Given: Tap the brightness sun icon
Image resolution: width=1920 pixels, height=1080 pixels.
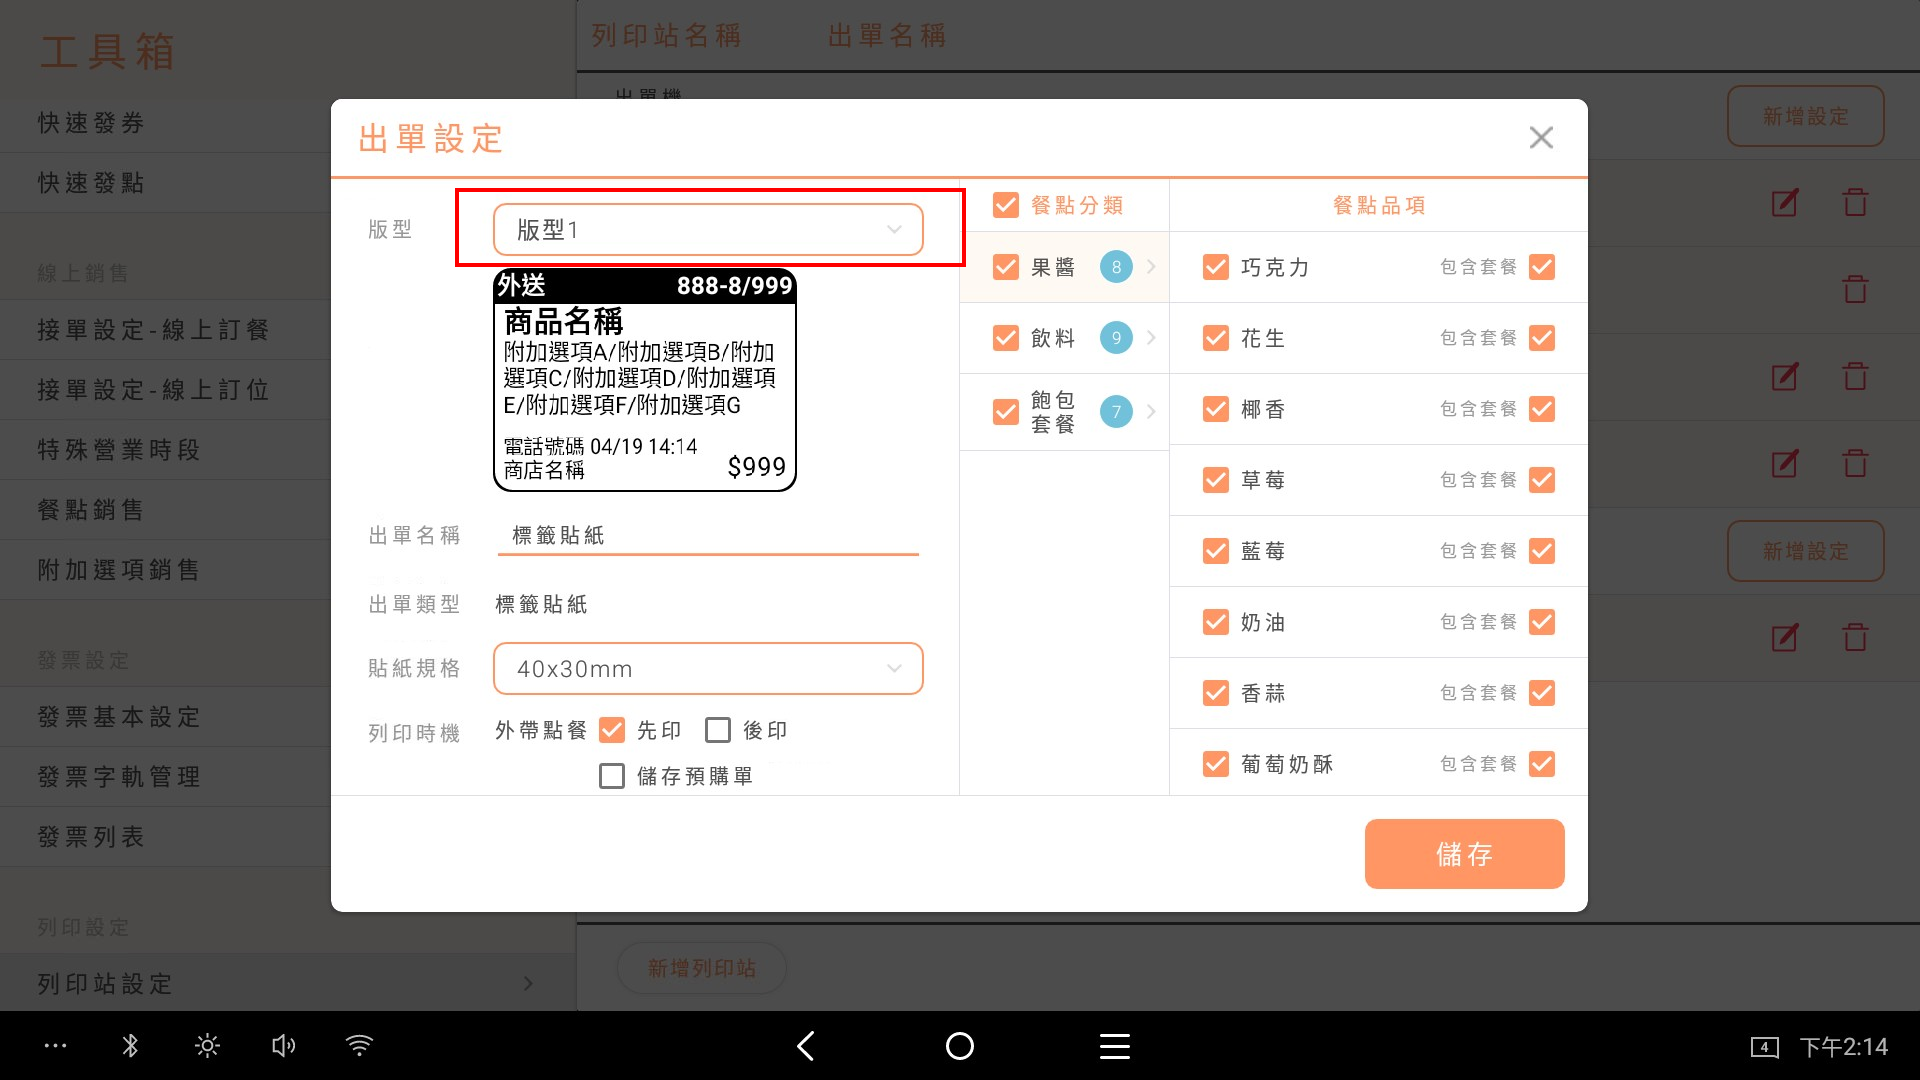Looking at the screenshot, I should coord(207,1046).
